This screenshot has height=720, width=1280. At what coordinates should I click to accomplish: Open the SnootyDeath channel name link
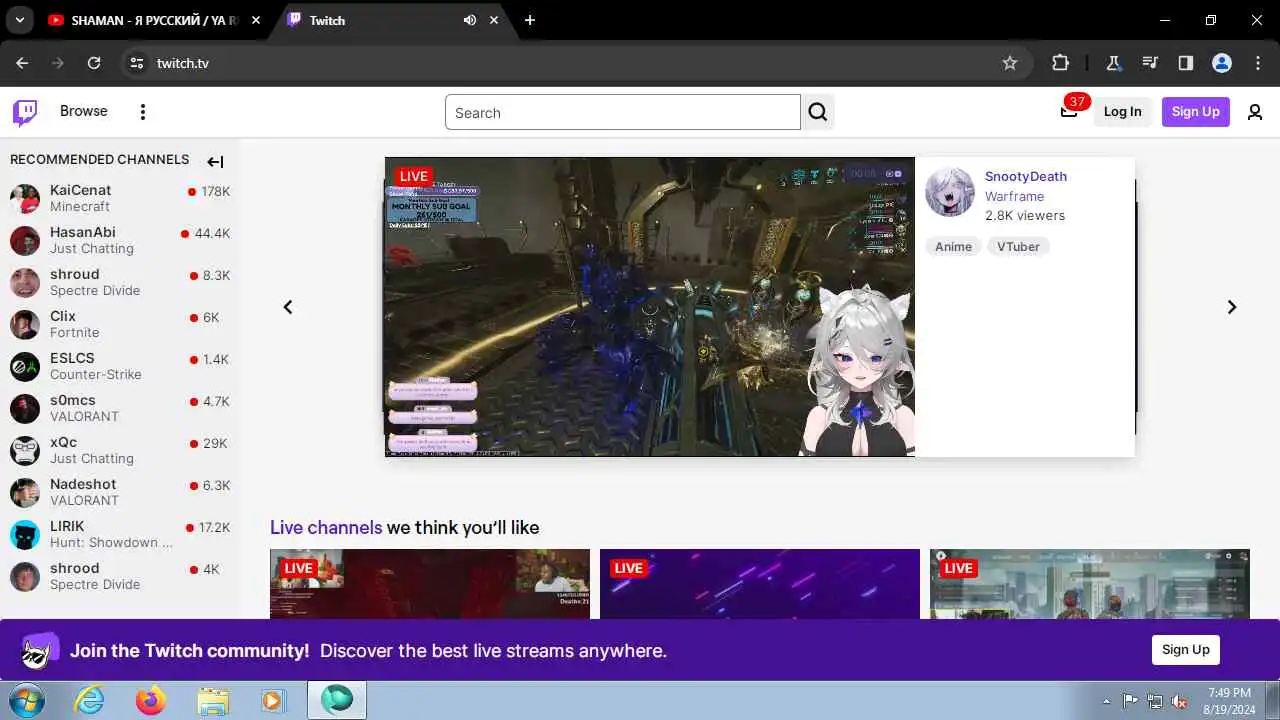pos(1026,176)
